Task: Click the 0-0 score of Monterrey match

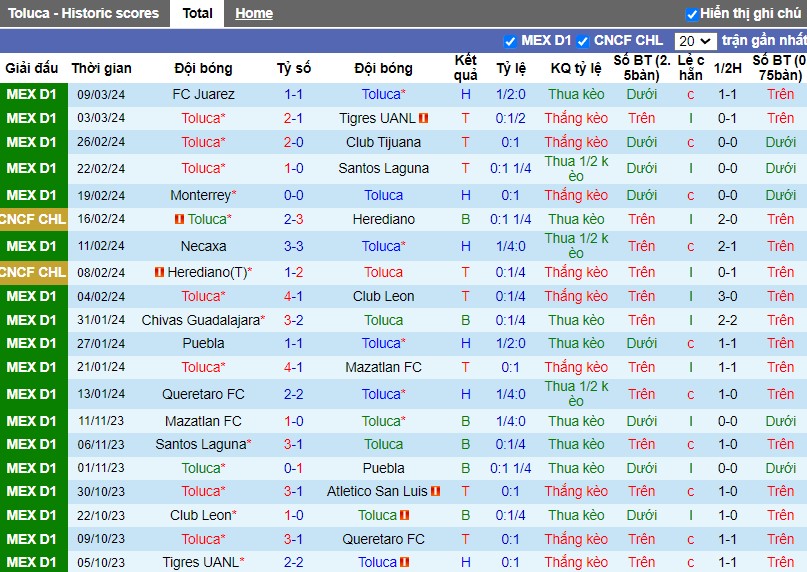Action: (x=293, y=195)
